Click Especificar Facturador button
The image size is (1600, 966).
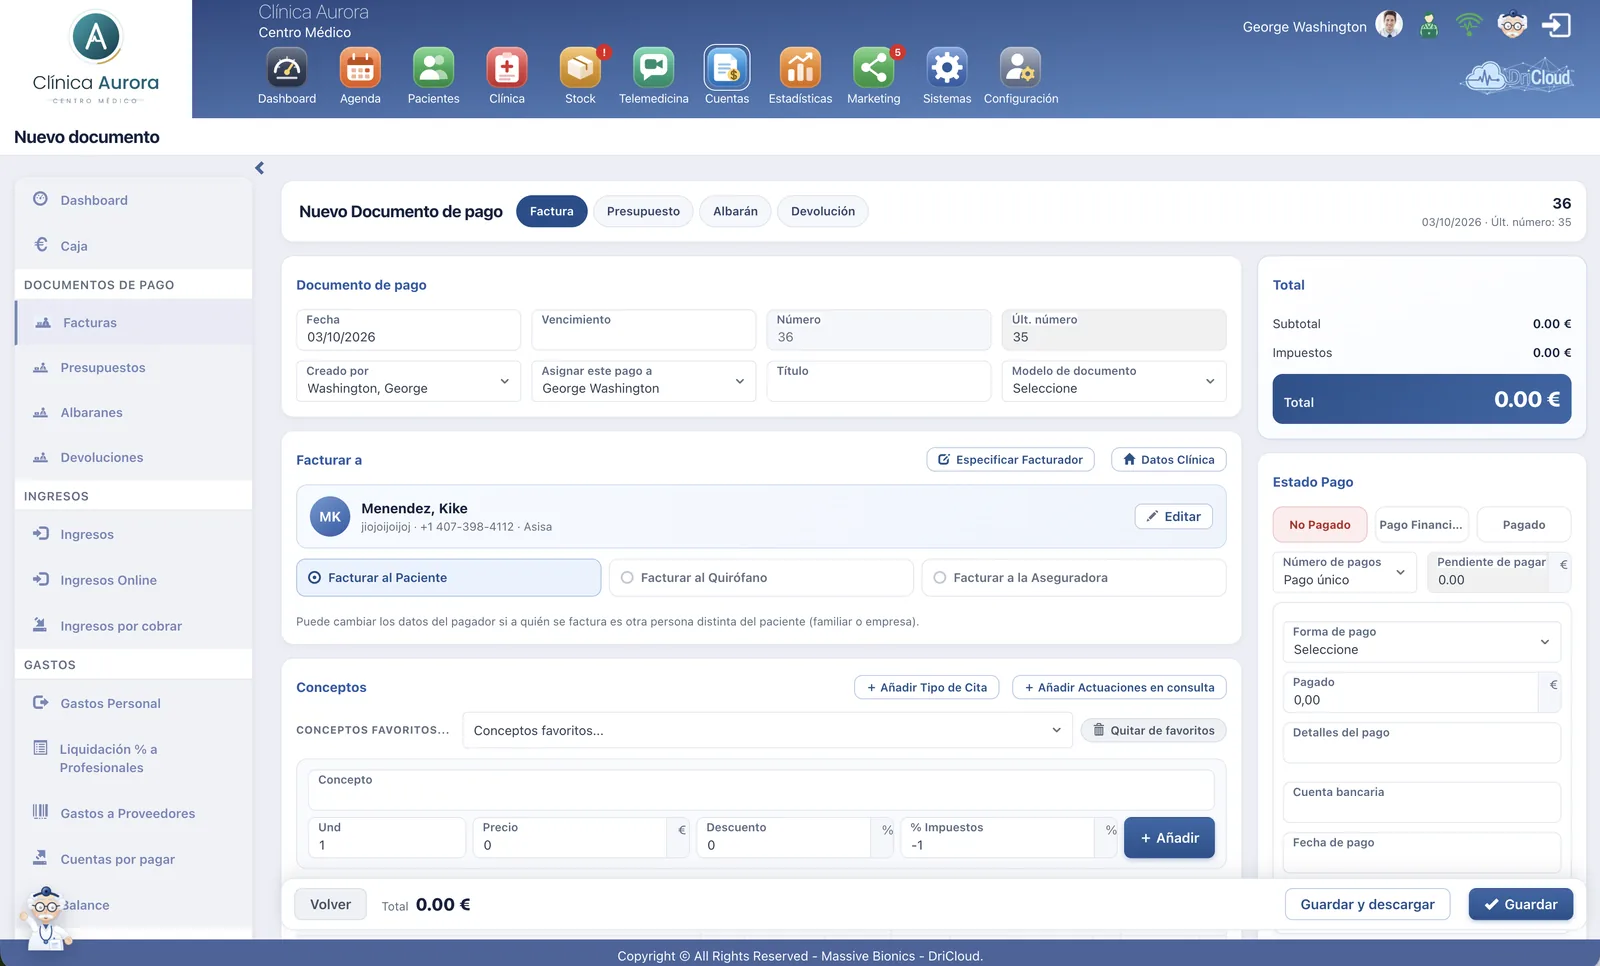click(x=1010, y=460)
